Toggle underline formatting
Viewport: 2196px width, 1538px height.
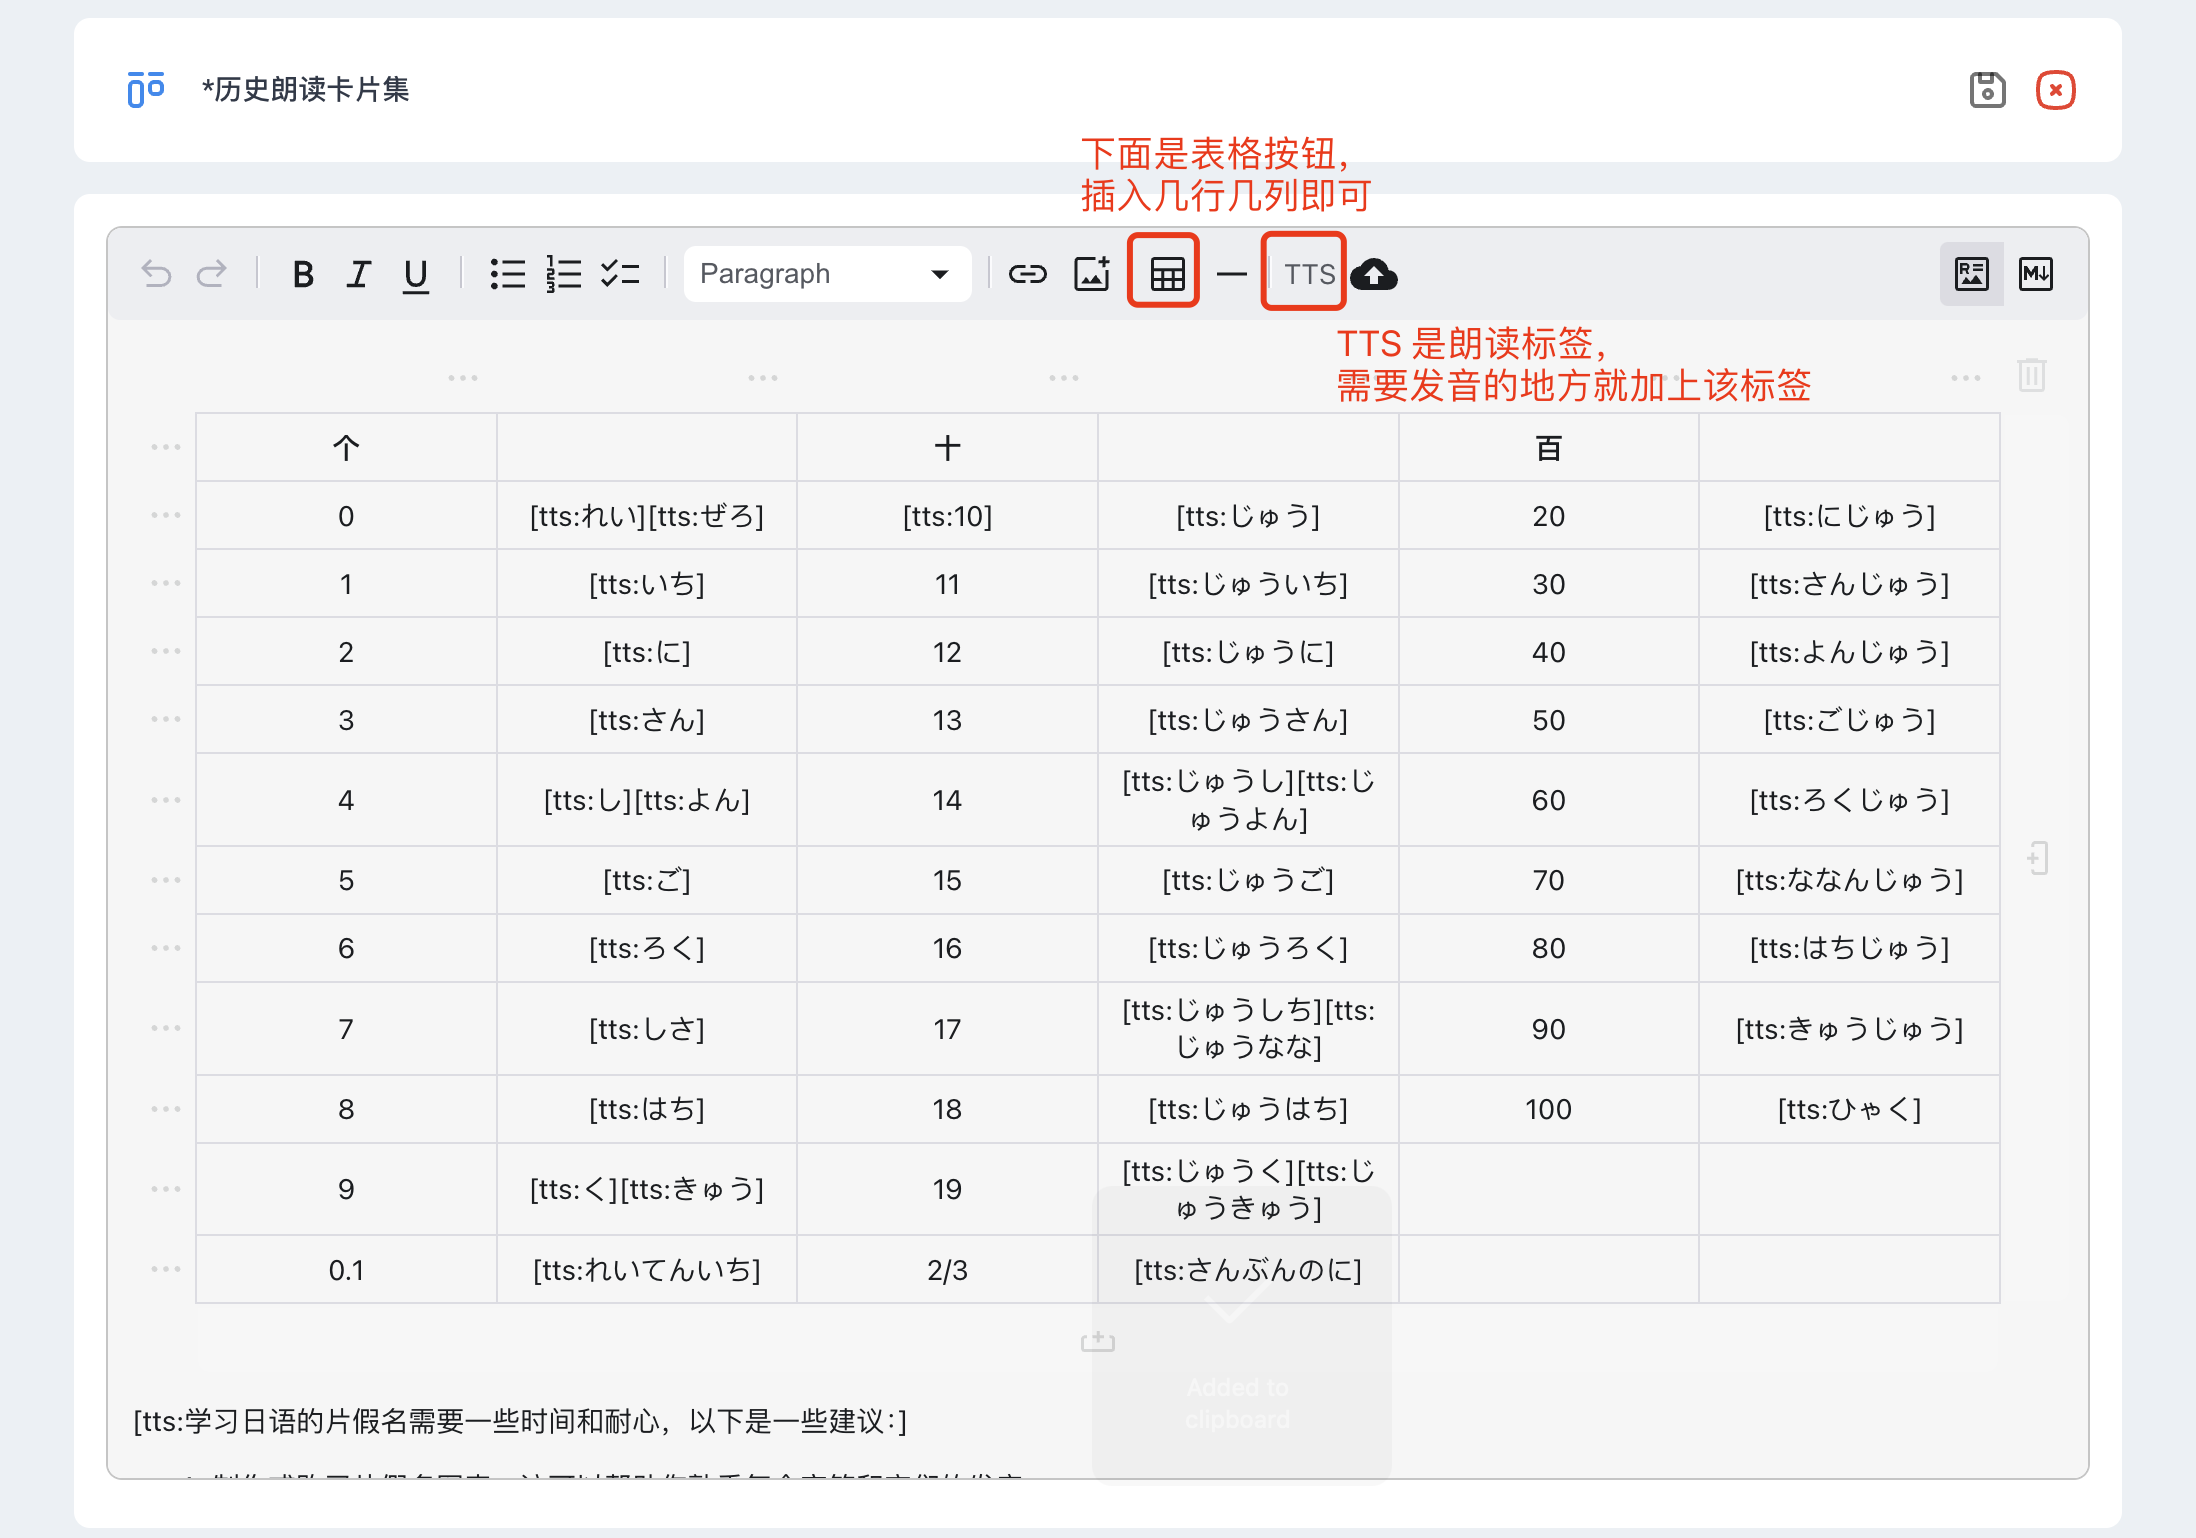click(415, 275)
